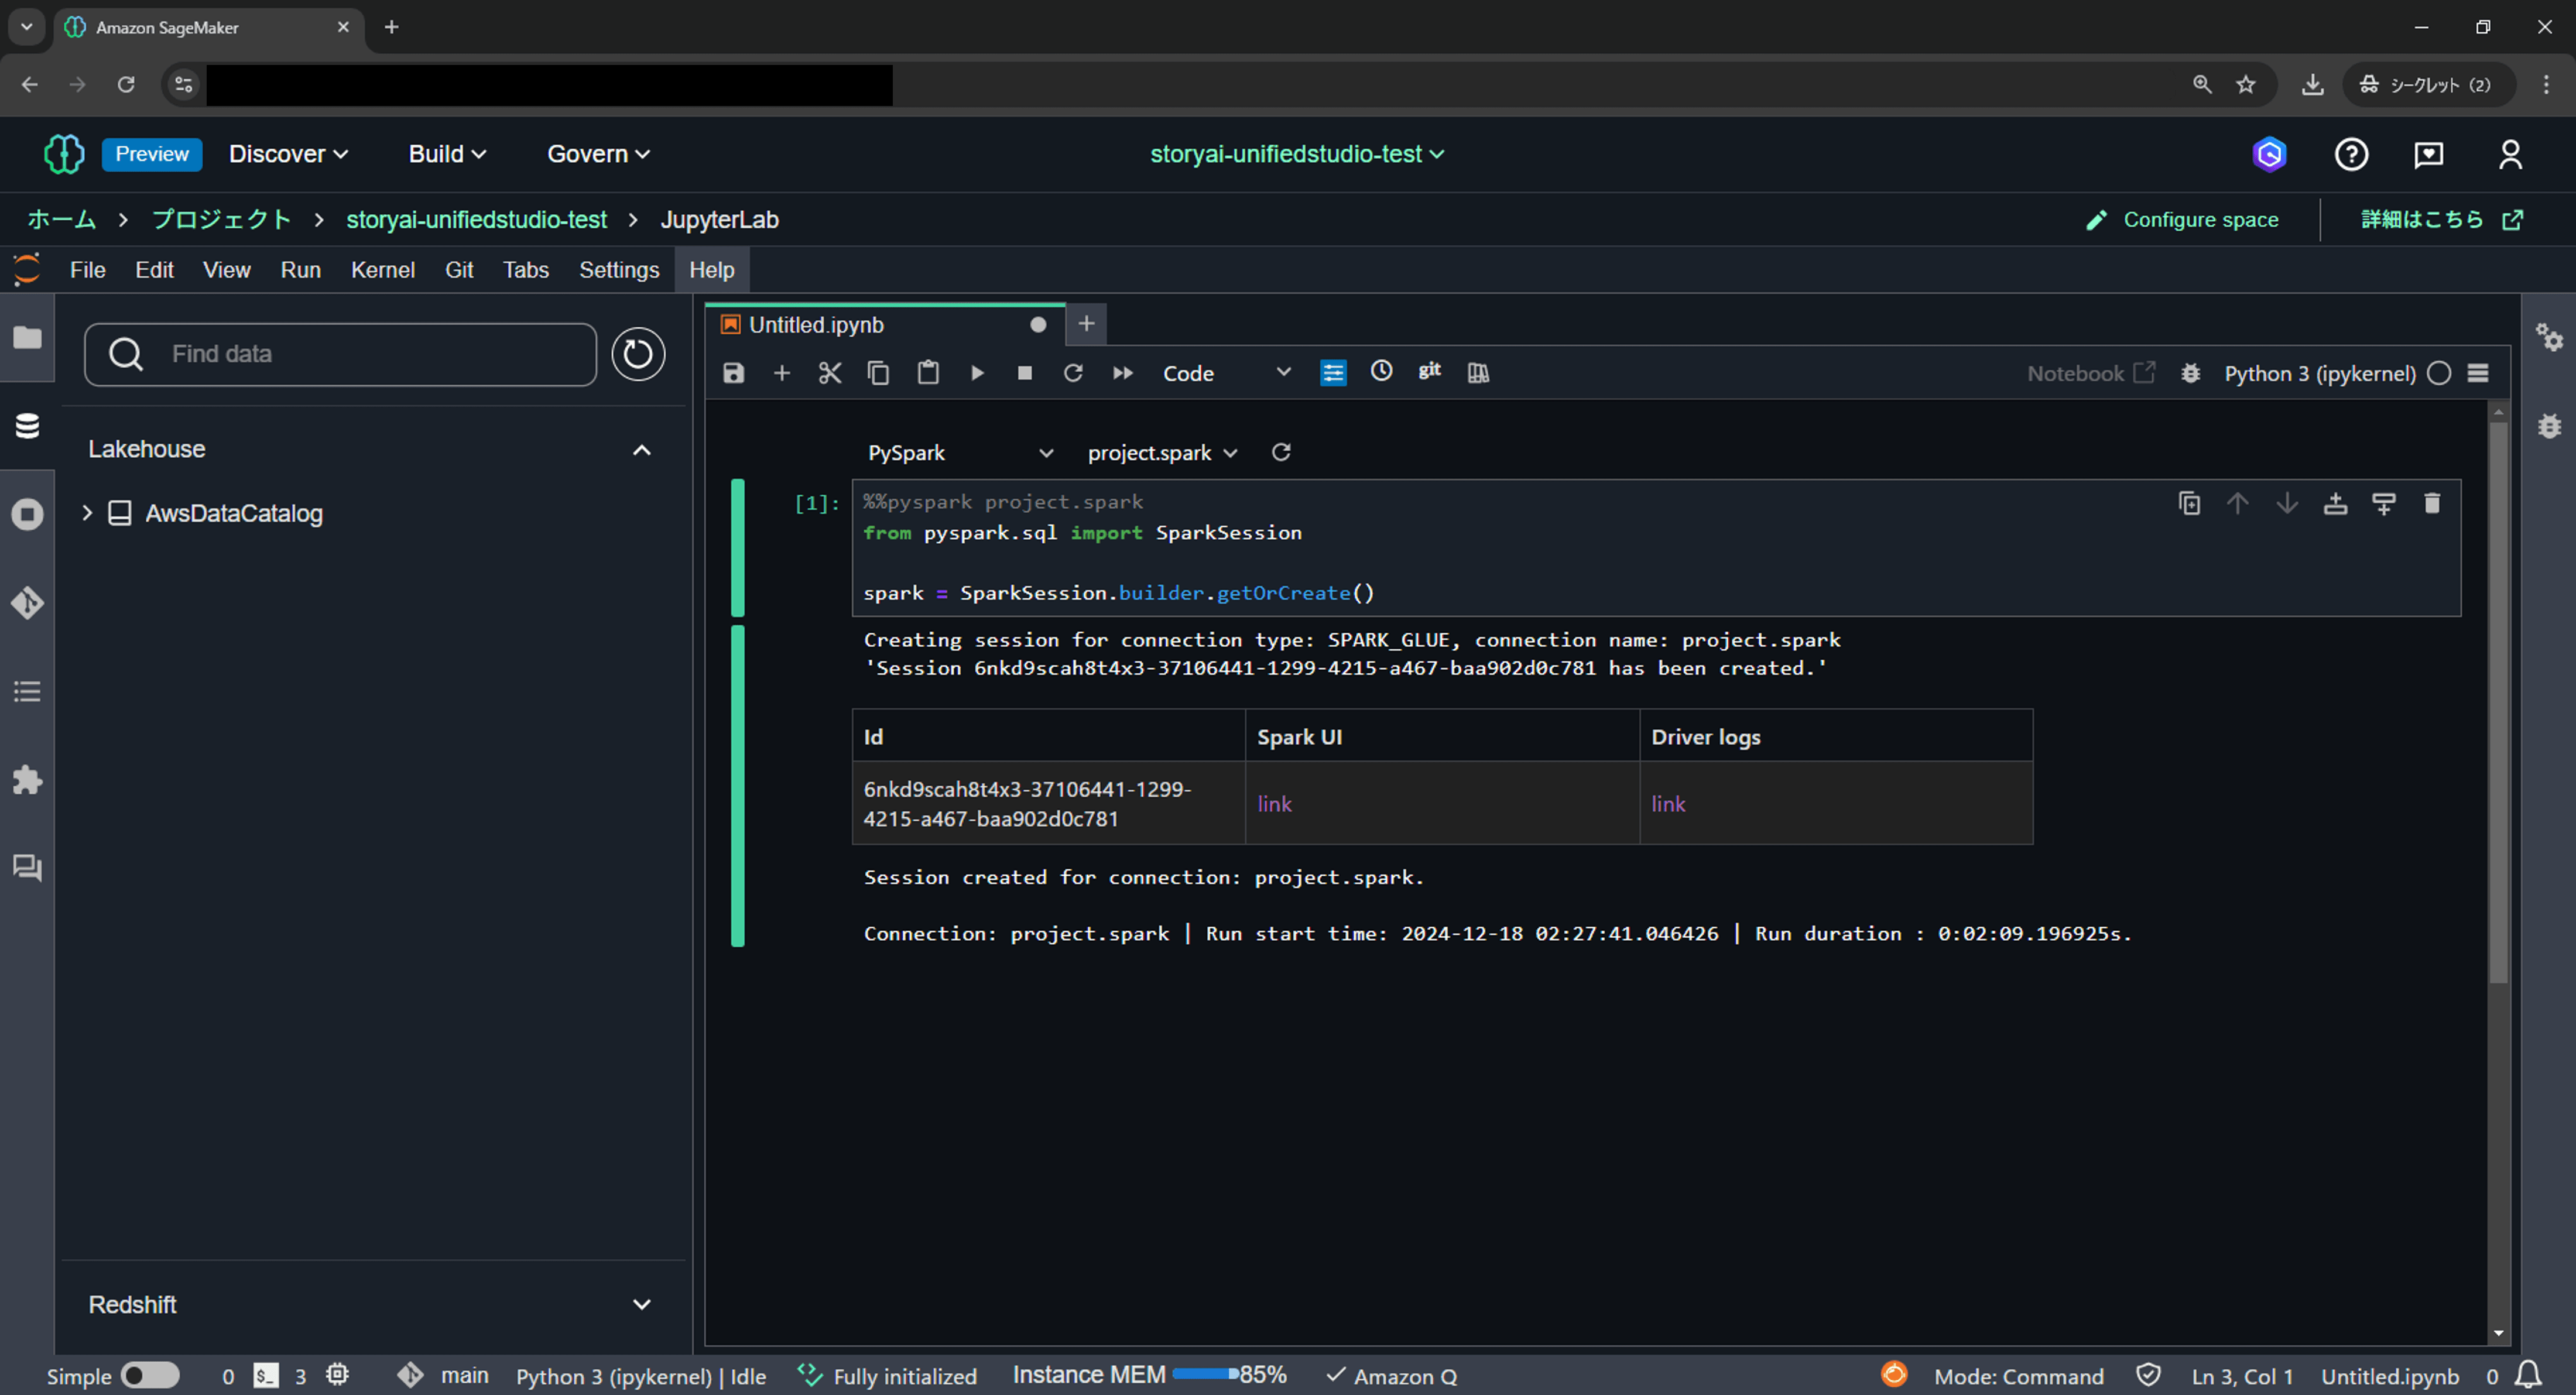Cut the selected cell with the scissors icon
Viewport: 2576px width, 1395px height.
point(830,373)
